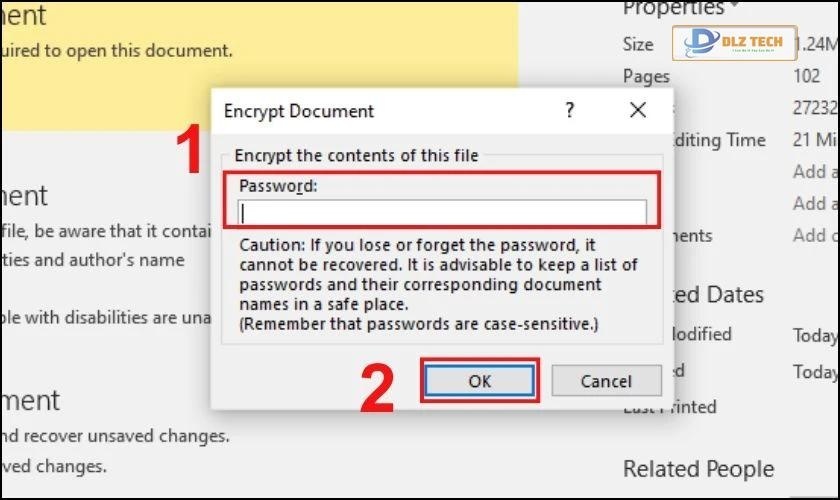Click the Related People heading
Screen dimensions: 840x500
click(x=698, y=469)
